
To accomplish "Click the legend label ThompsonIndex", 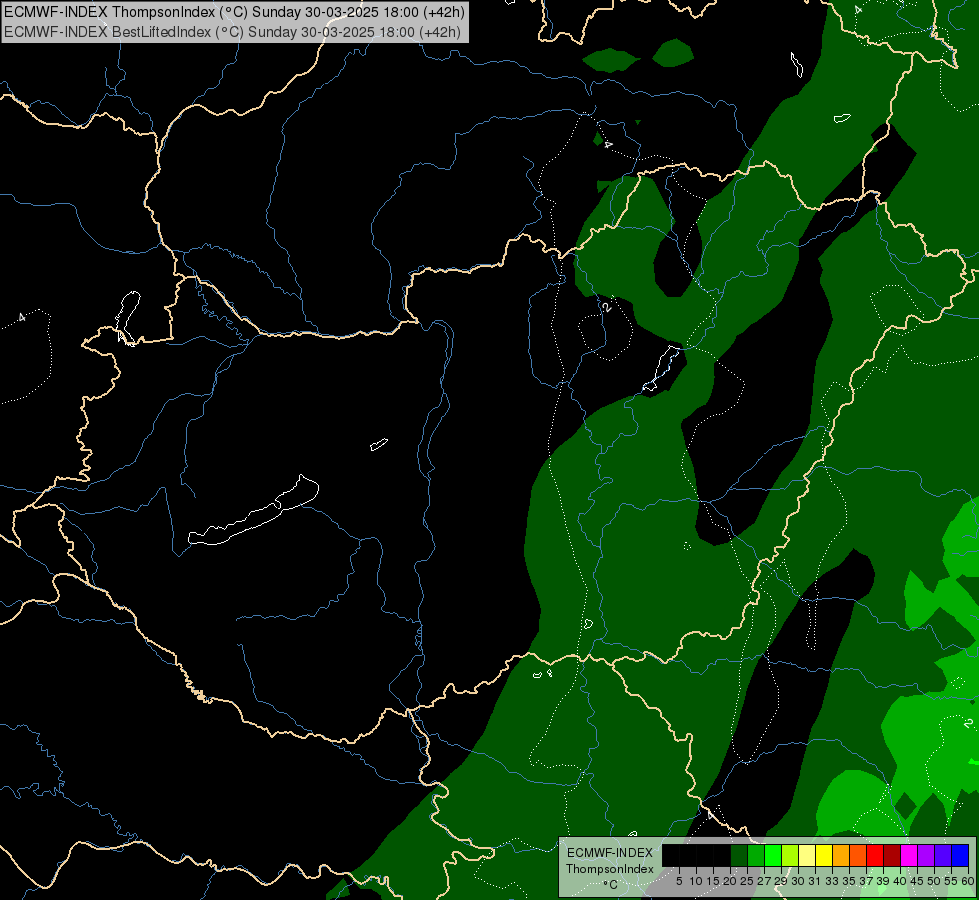I will [x=609, y=869].
